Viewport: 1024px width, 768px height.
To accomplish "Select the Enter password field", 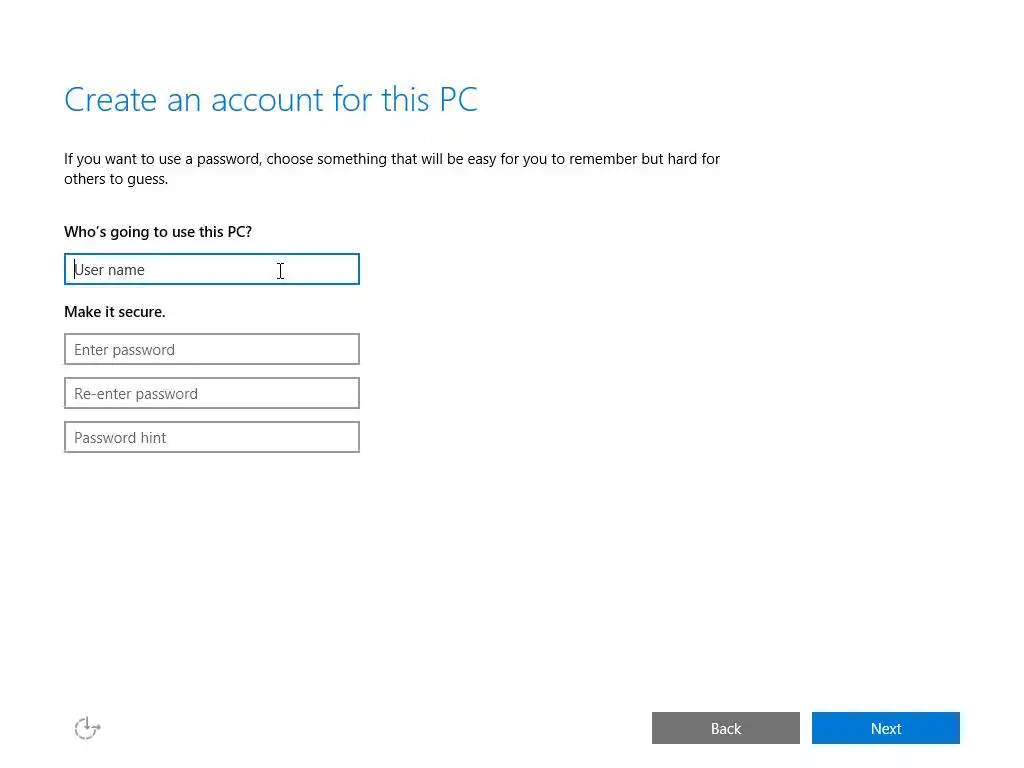I will [x=212, y=349].
